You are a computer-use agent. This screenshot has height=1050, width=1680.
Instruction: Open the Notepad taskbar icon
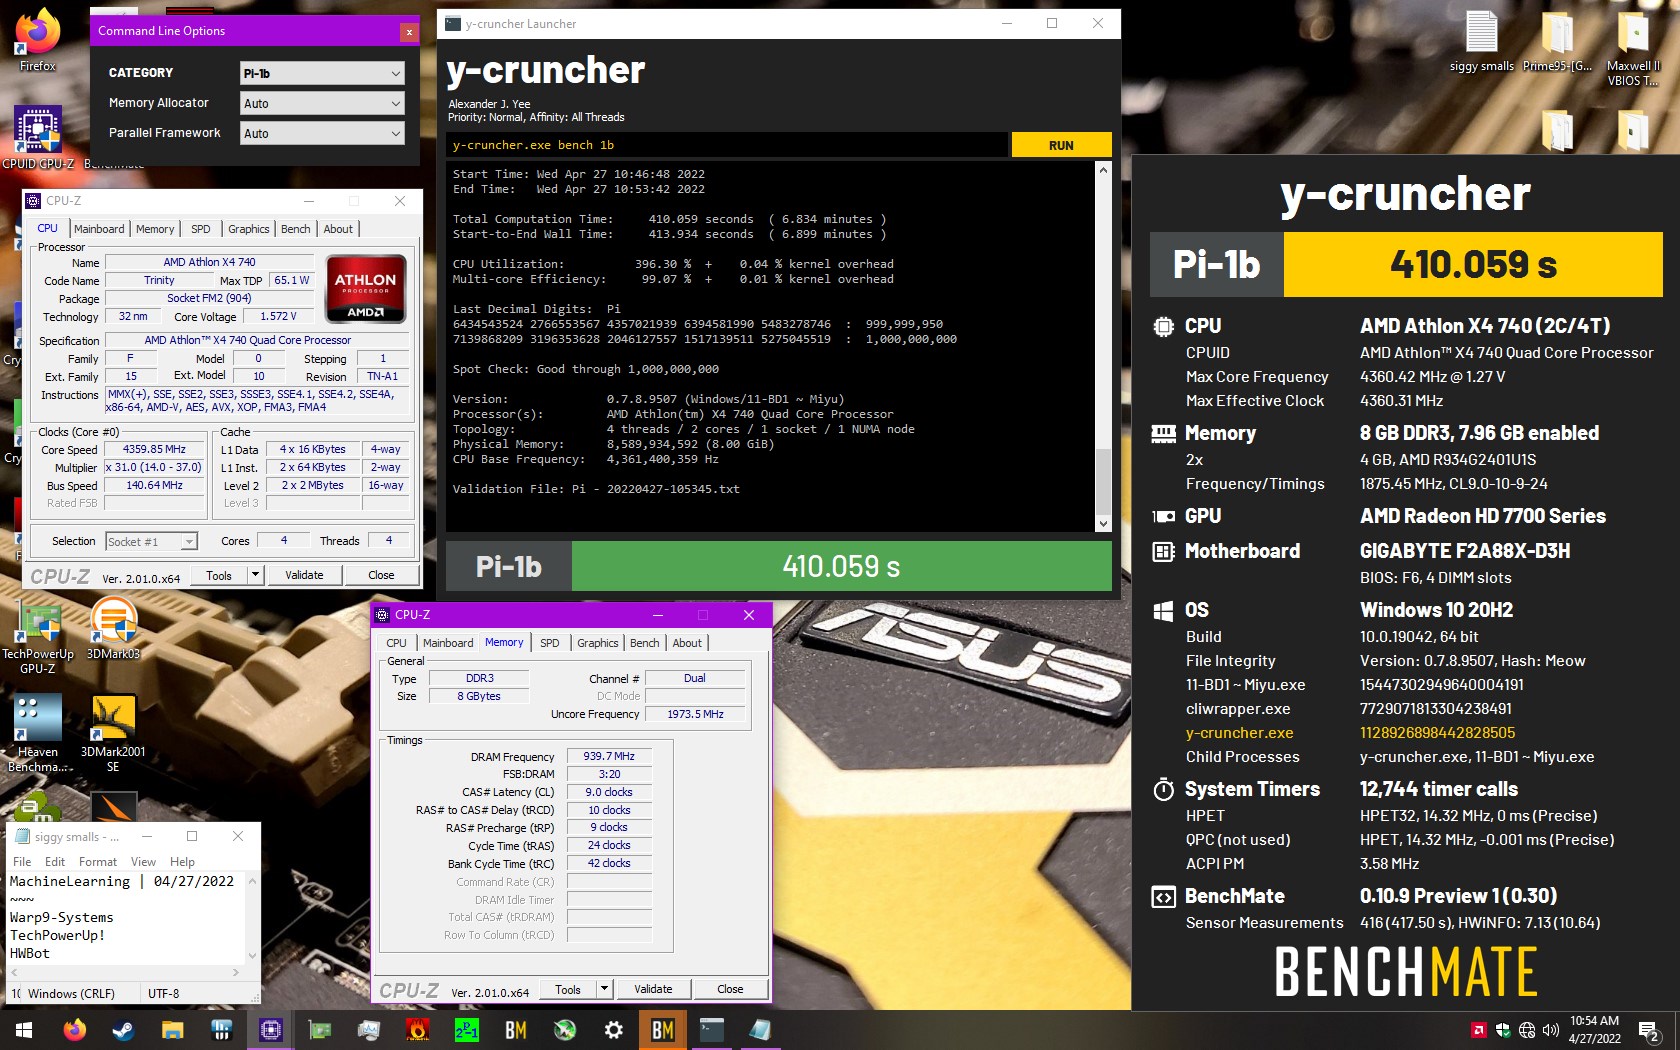(761, 1029)
